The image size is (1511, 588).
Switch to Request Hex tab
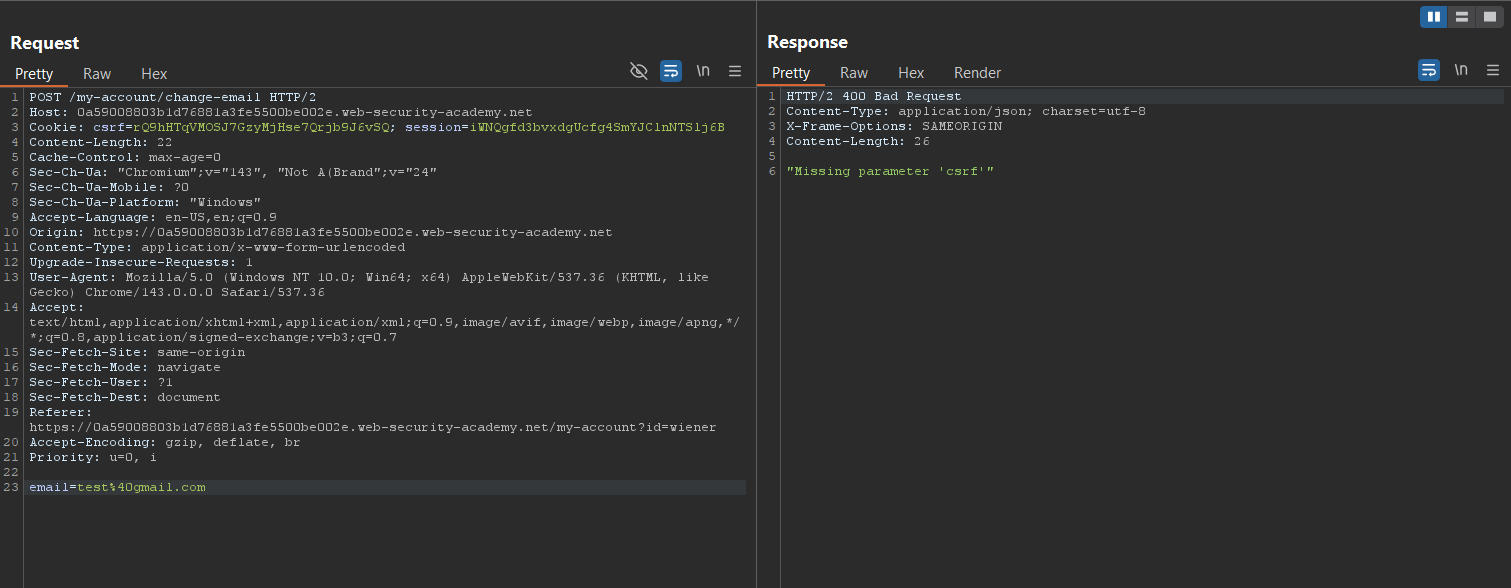(x=154, y=74)
